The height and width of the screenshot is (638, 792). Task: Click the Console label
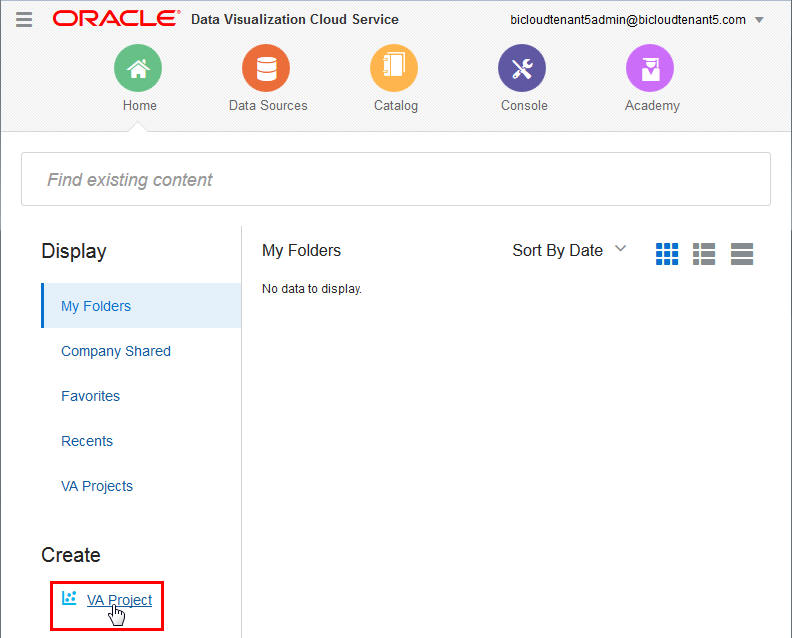(524, 105)
